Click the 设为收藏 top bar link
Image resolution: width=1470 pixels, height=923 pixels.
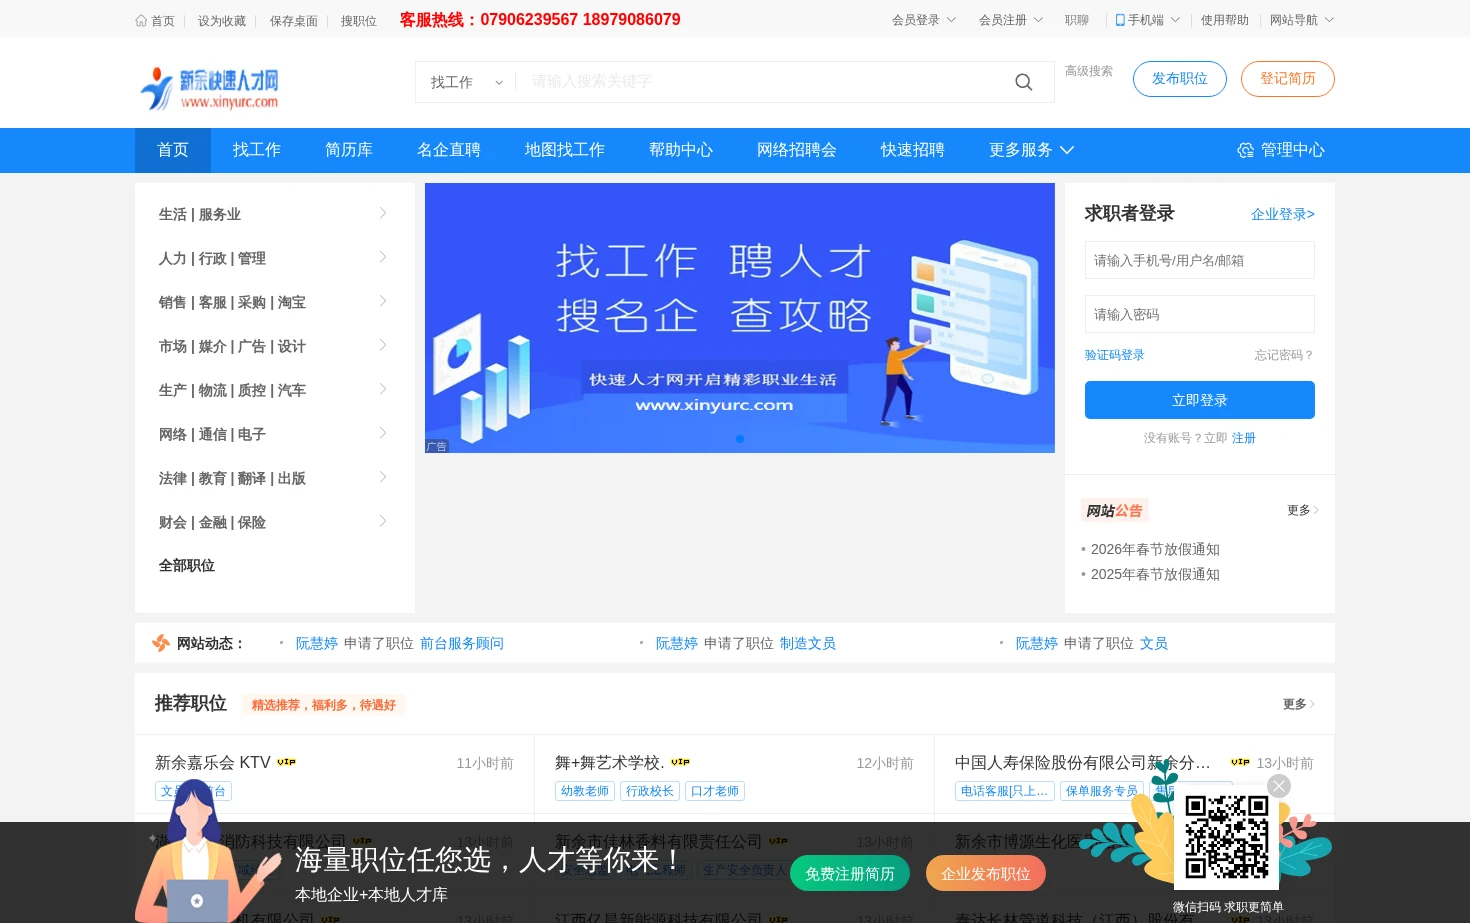(x=222, y=21)
